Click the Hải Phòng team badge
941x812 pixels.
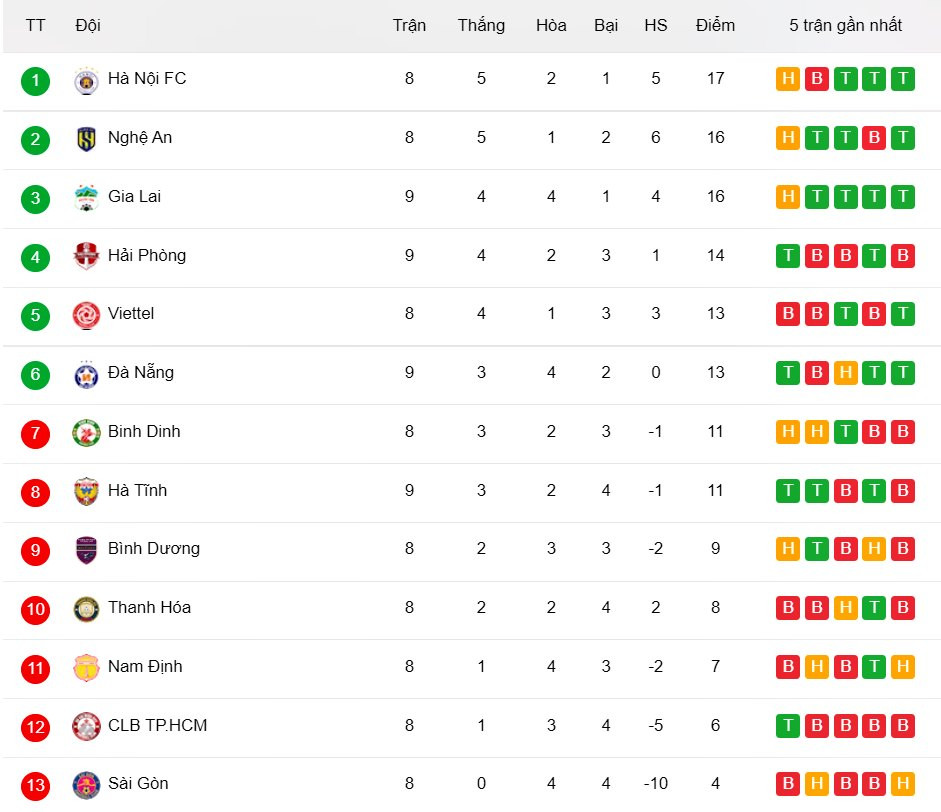[87, 256]
